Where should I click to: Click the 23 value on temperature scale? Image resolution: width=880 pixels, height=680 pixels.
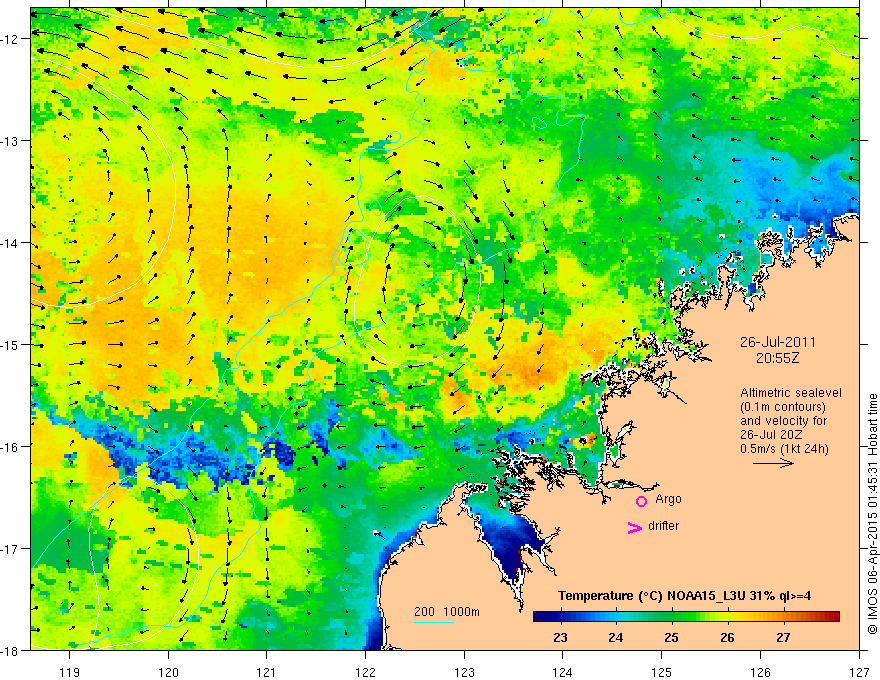[x=560, y=638]
